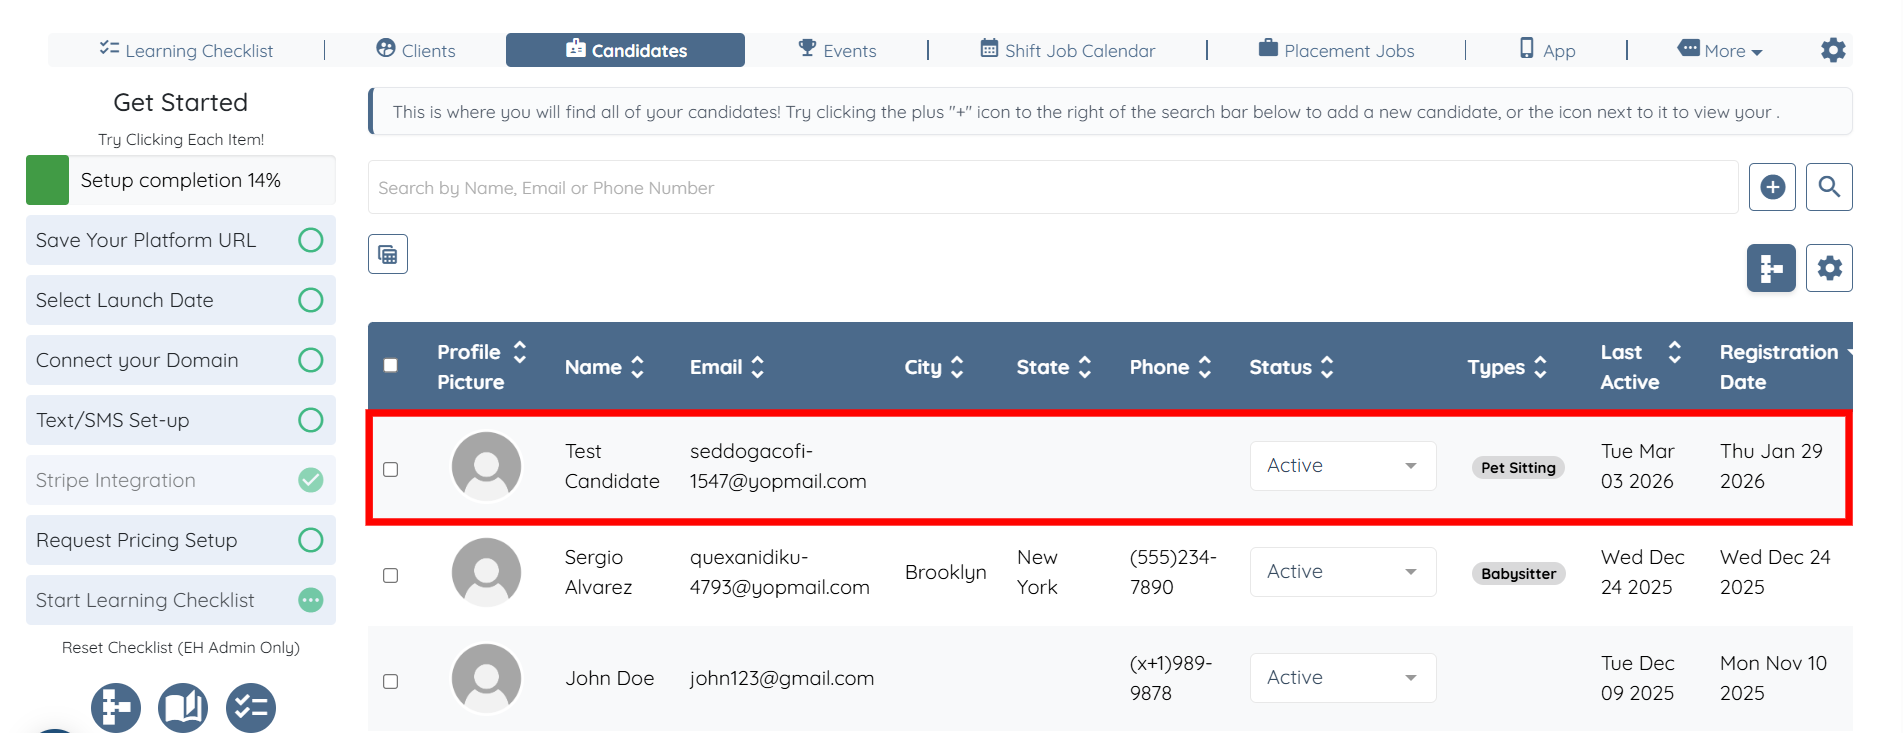Toggle Save Your Platform URL completion circle
Viewport: 1903px width, 733px height.
[311, 240]
